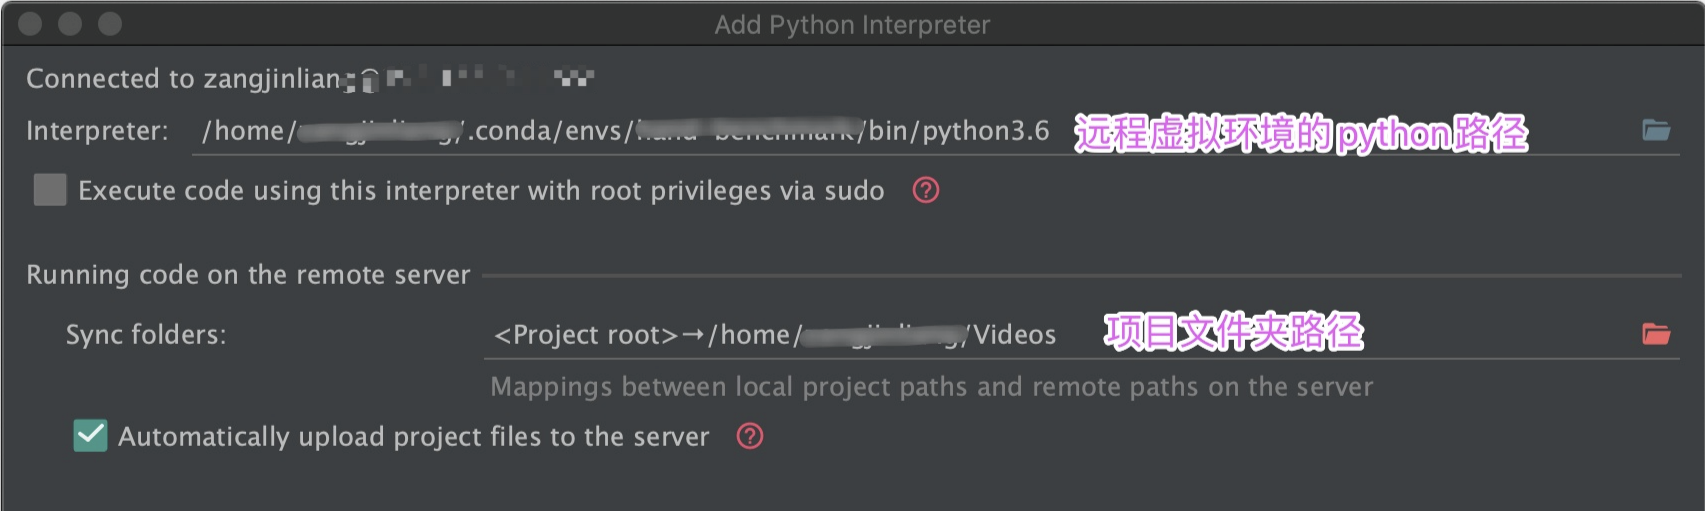The width and height of the screenshot is (1705, 511).
Task: Open the Interpreter path browse folder icon
Action: (x=1656, y=131)
